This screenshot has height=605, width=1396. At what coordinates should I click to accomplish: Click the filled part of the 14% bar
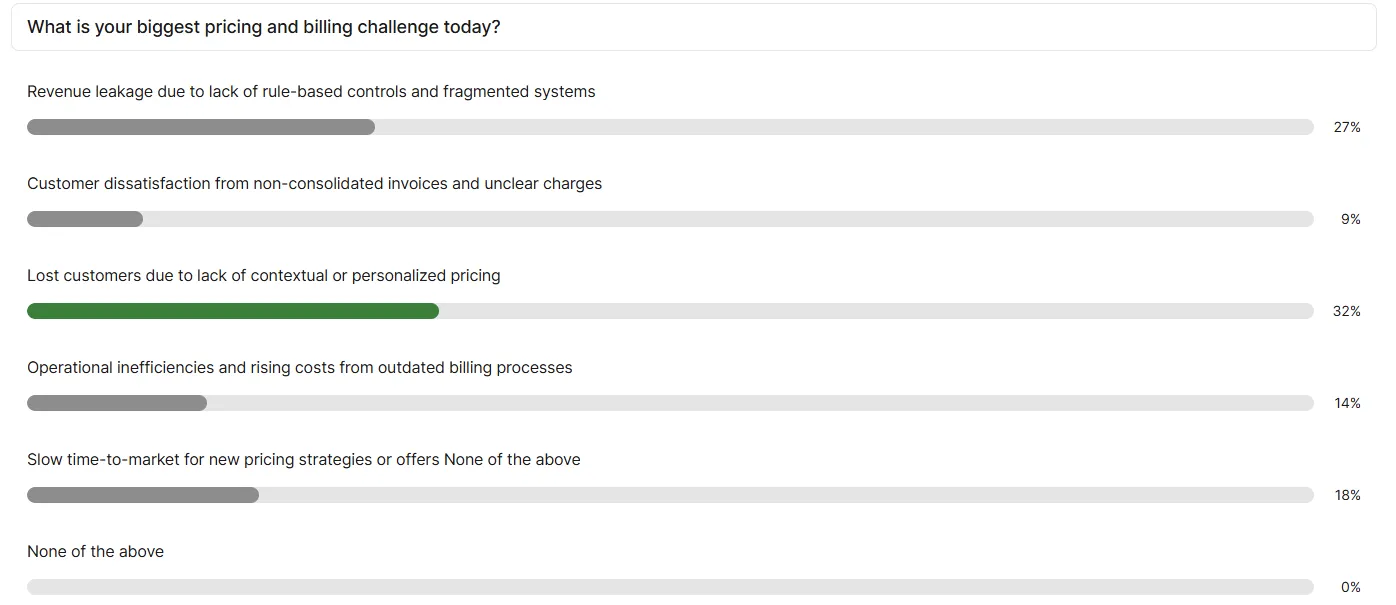coord(117,403)
